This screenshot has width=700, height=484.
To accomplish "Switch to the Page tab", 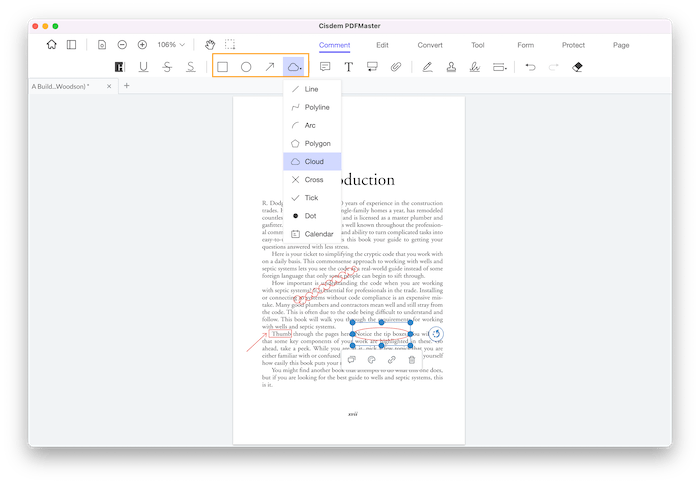I will 621,45.
